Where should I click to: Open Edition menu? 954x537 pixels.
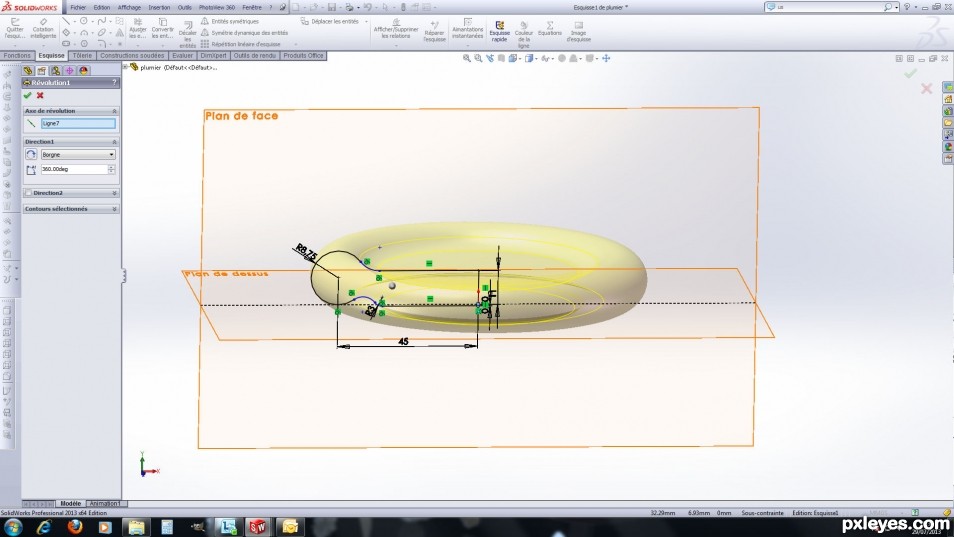click(x=102, y=7)
